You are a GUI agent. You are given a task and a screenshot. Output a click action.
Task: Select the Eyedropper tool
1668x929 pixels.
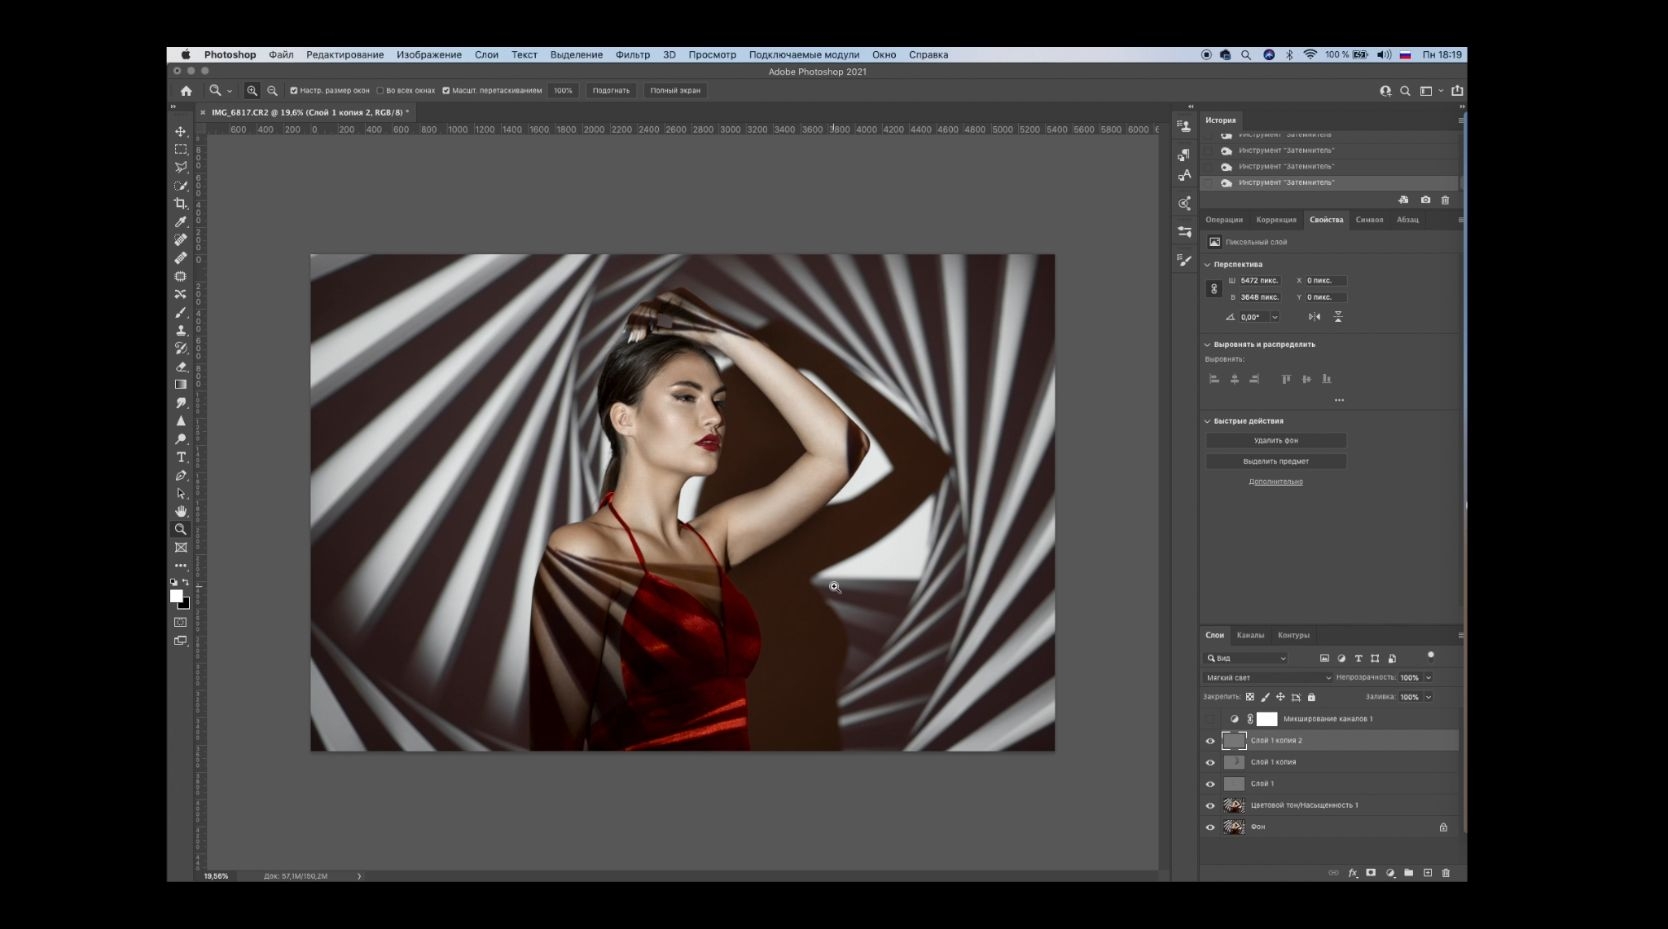click(x=181, y=222)
